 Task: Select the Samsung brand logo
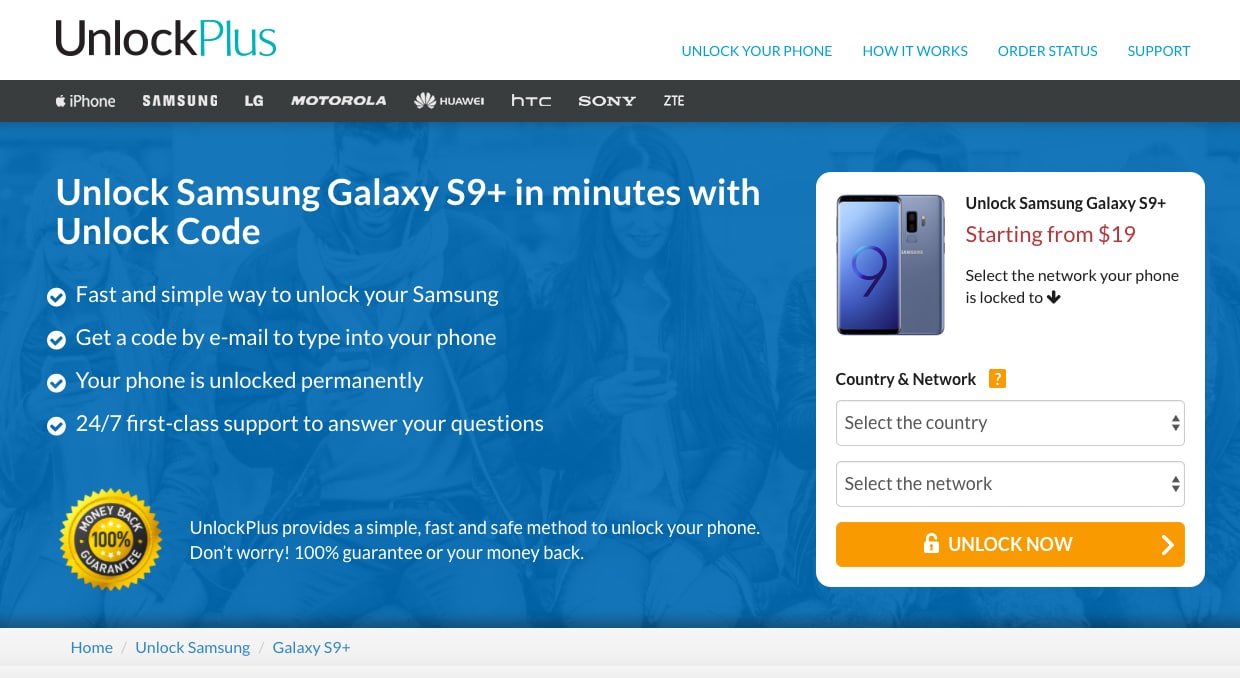tap(180, 101)
